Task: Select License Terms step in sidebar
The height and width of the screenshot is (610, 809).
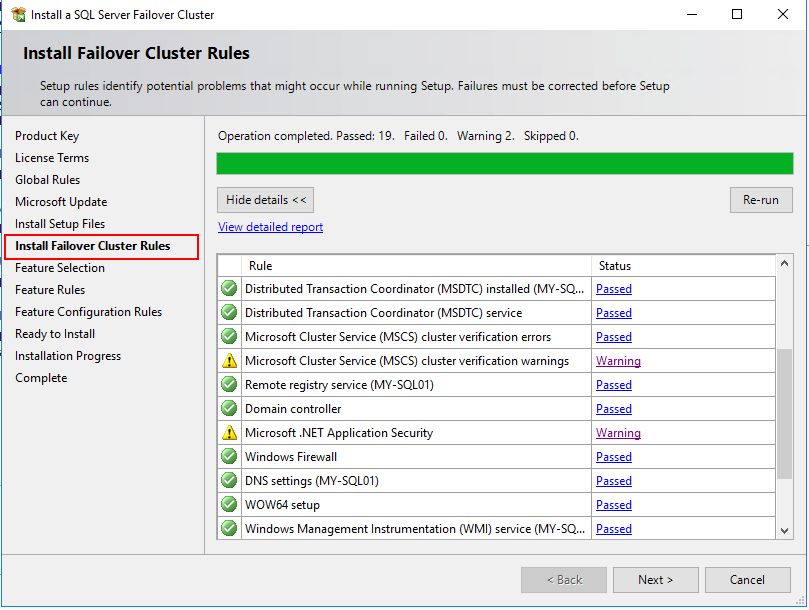Action: [x=52, y=158]
